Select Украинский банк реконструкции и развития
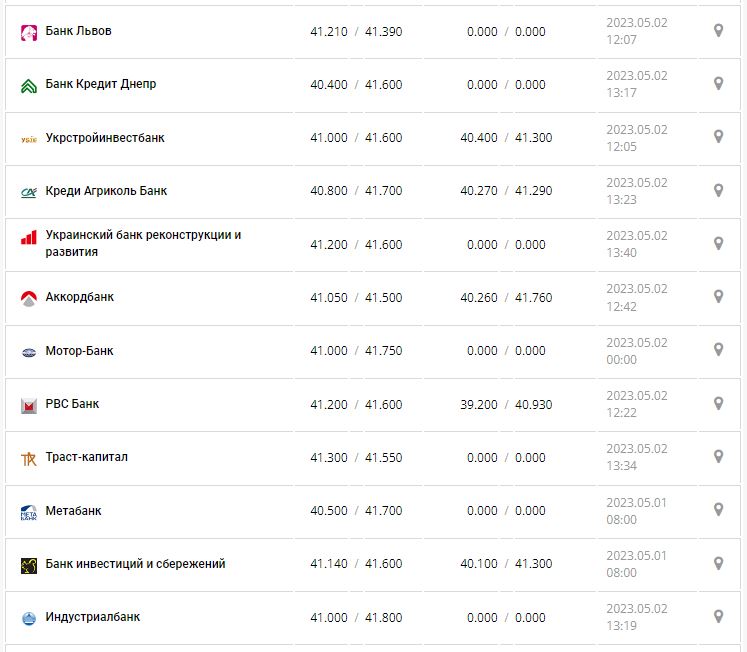 143,244
